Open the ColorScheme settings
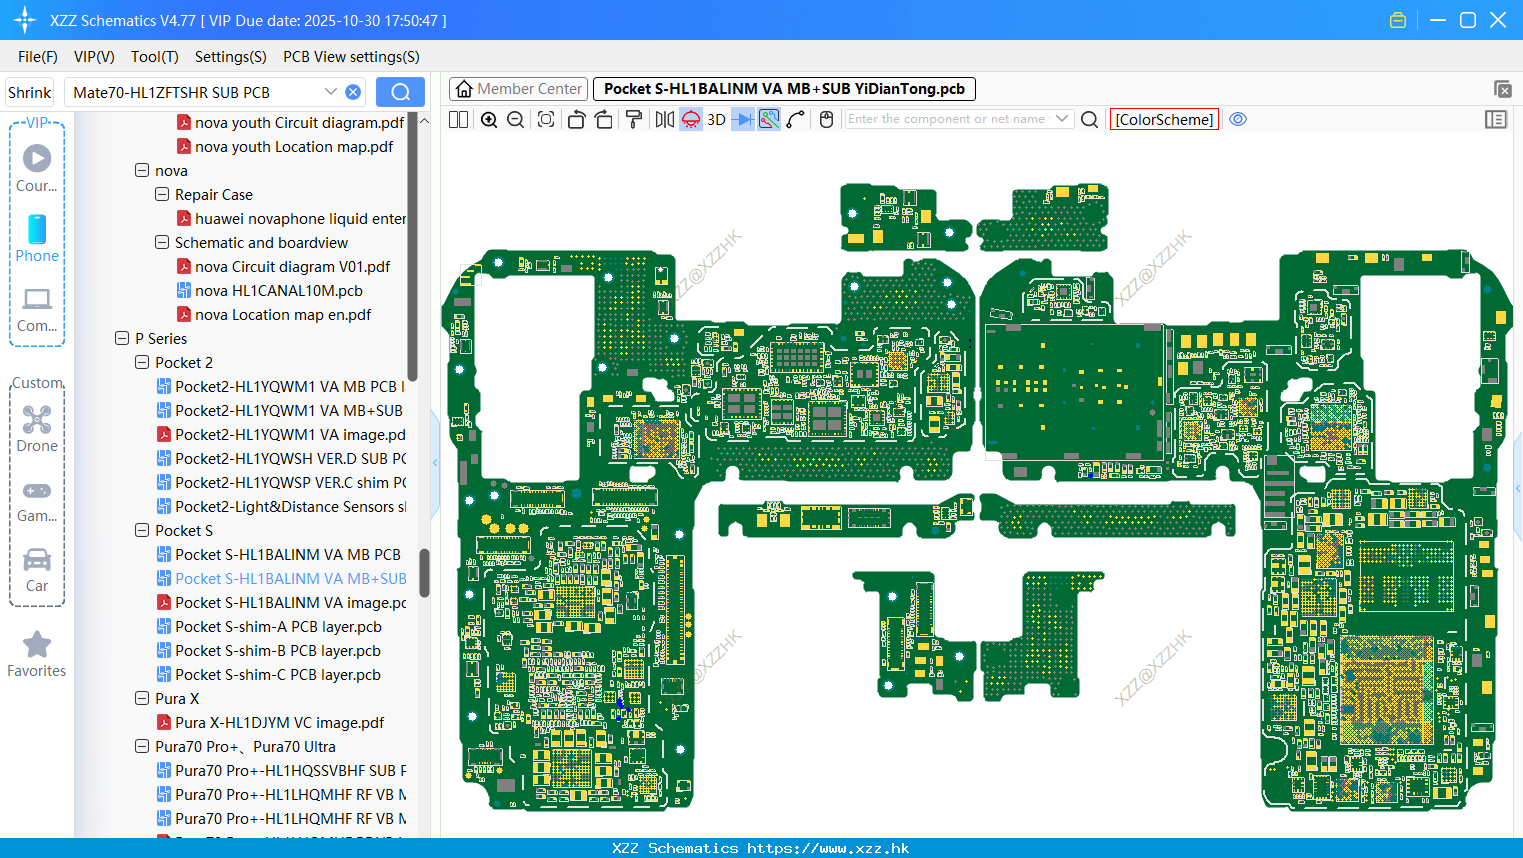 (x=1164, y=120)
